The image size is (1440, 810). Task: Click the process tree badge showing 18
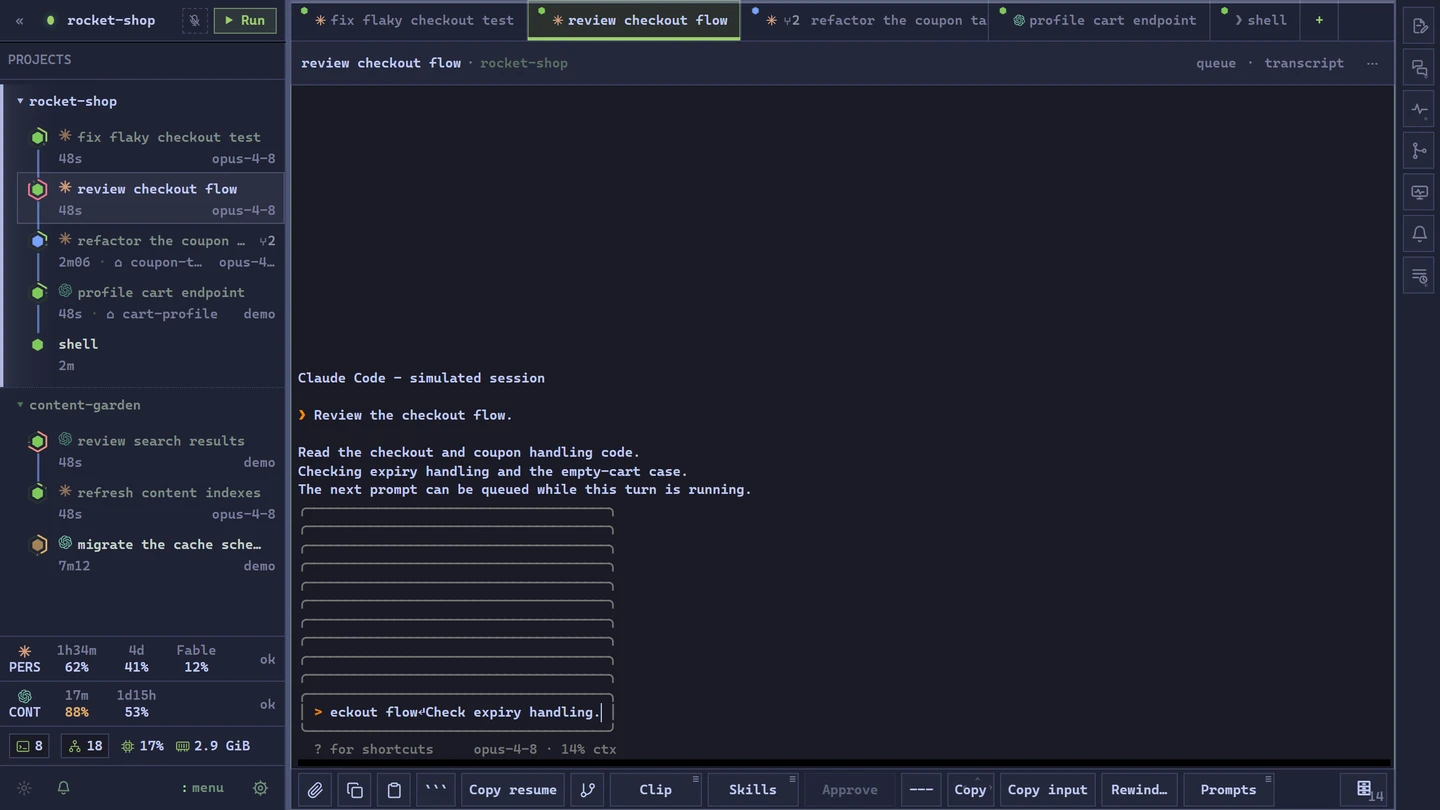(85, 746)
